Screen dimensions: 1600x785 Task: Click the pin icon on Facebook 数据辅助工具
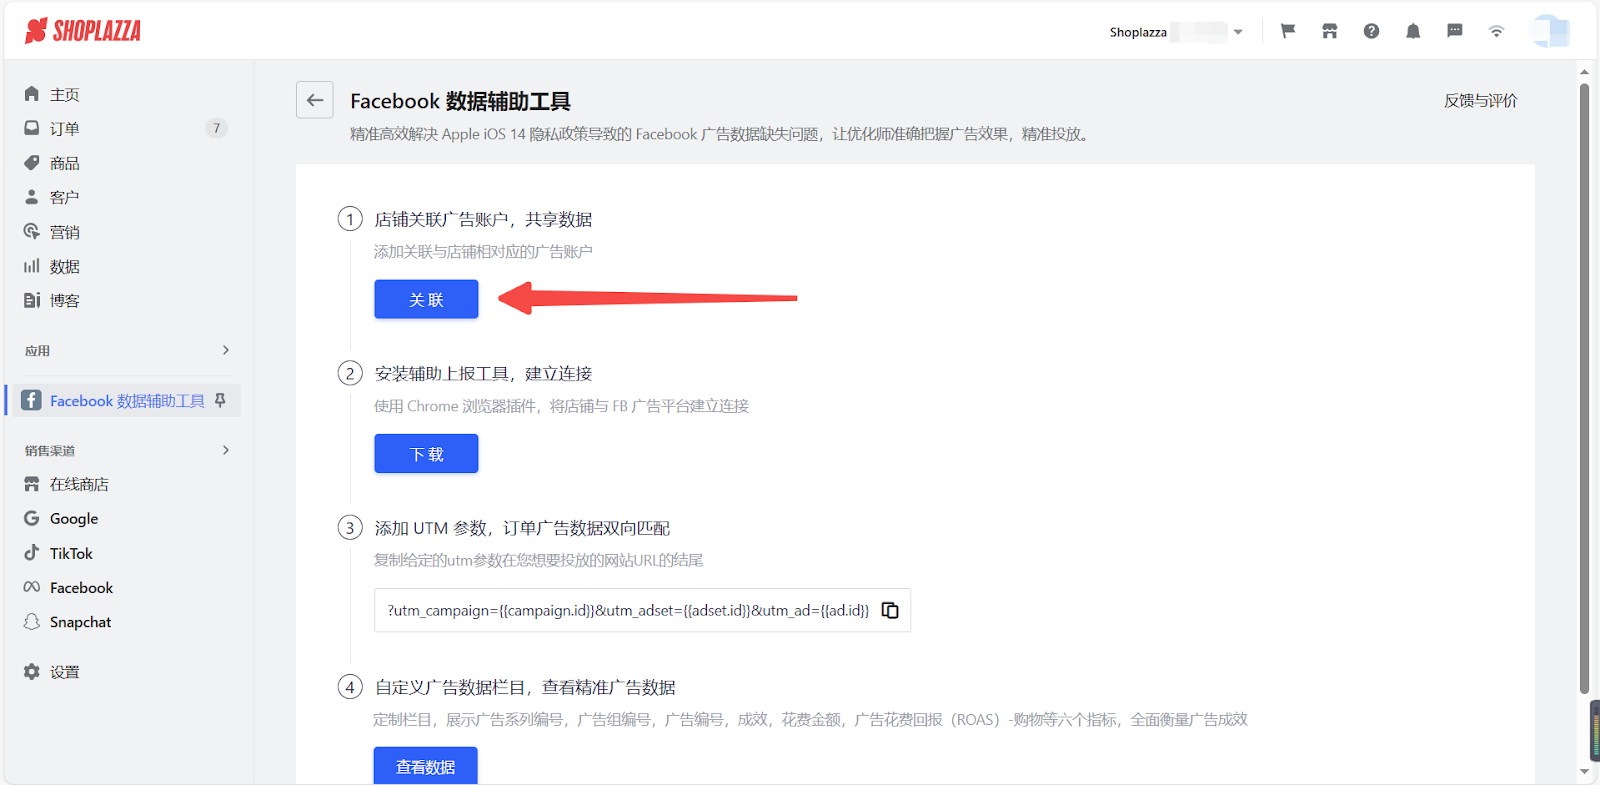[220, 400]
